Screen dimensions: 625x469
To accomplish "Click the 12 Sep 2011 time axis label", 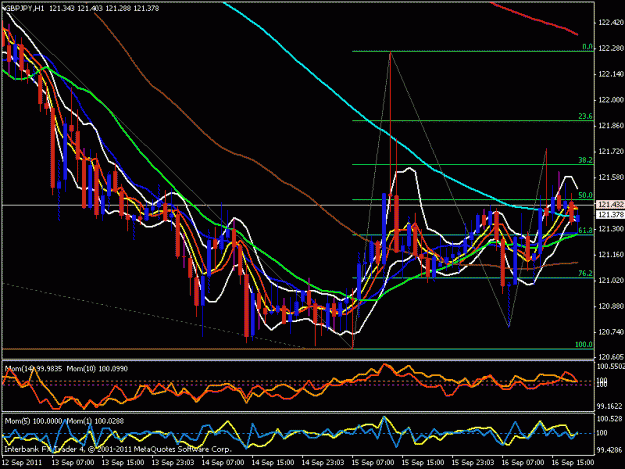I will [x=22, y=463].
